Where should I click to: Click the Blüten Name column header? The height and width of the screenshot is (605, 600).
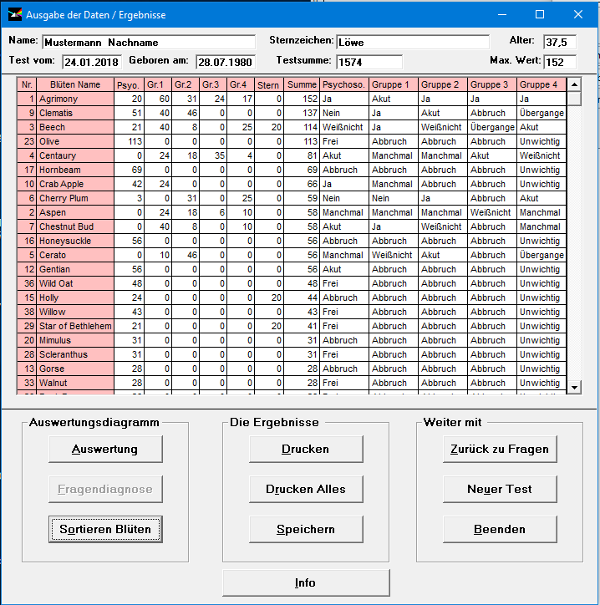pos(76,85)
